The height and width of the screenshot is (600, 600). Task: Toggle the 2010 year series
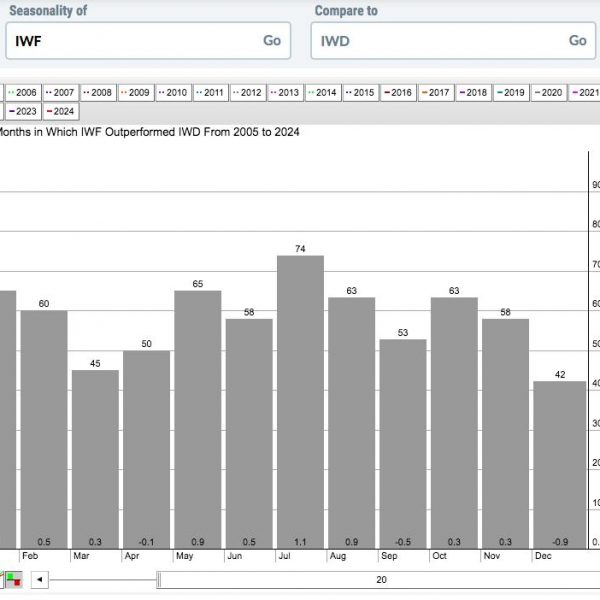[173, 93]
